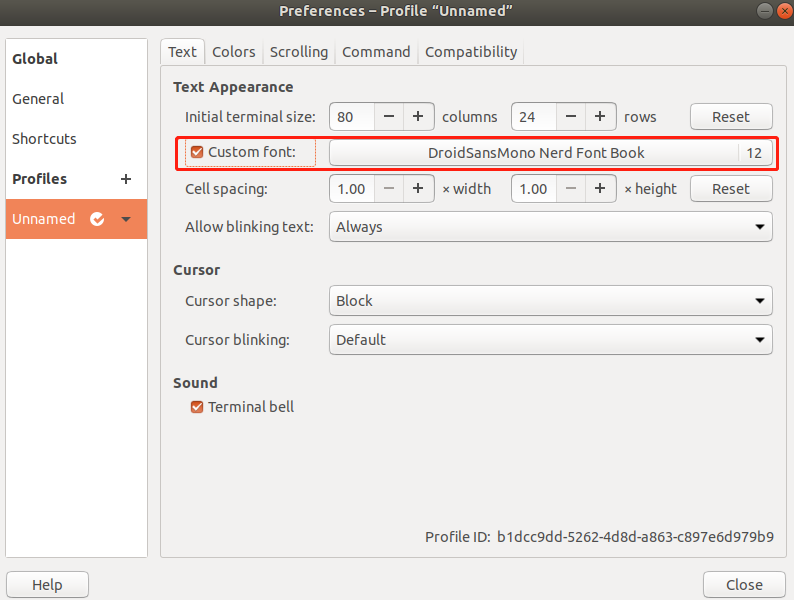Viewport: 794px width, 600px height.
Task: Switch to the Compatibility tab
Action: click(x=471, y=52)
